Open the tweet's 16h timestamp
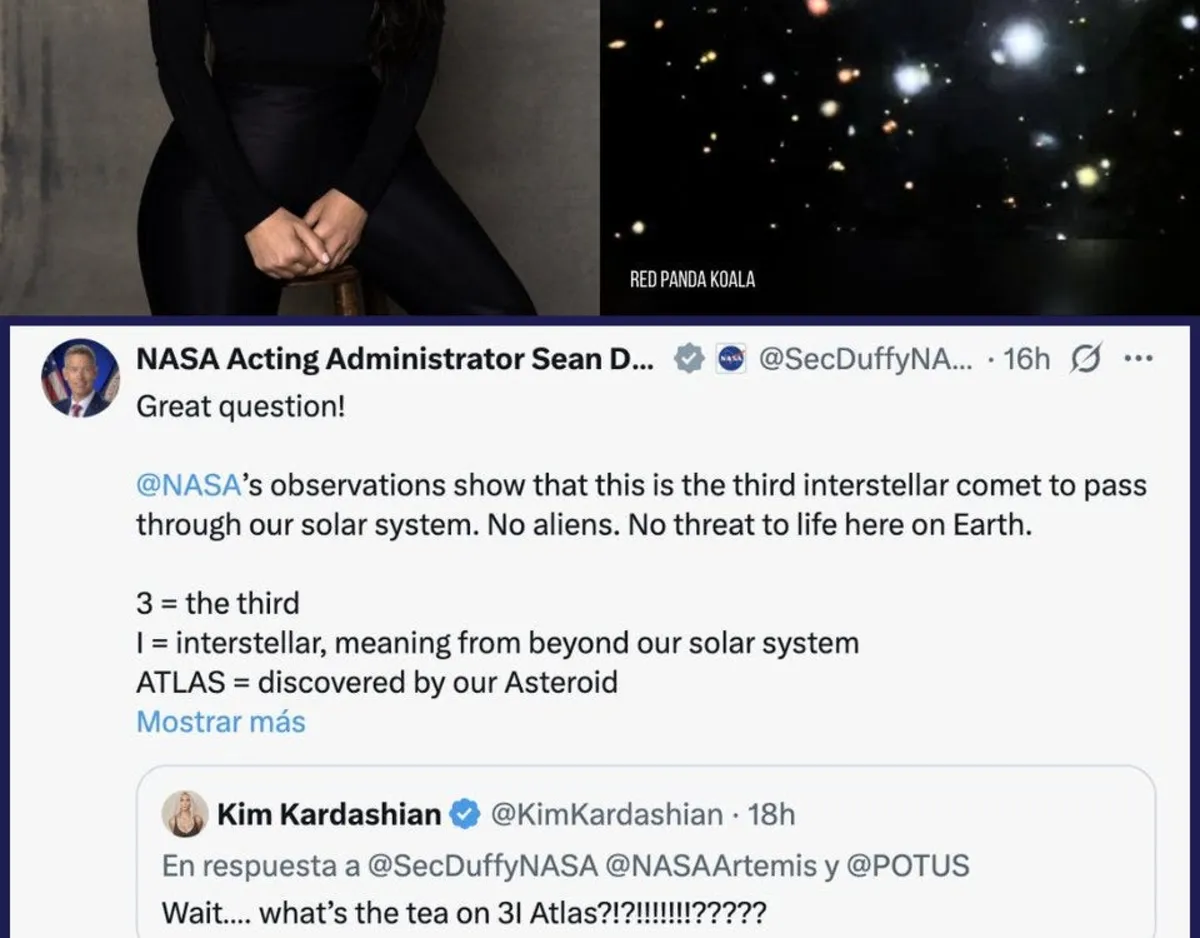 1026,359
